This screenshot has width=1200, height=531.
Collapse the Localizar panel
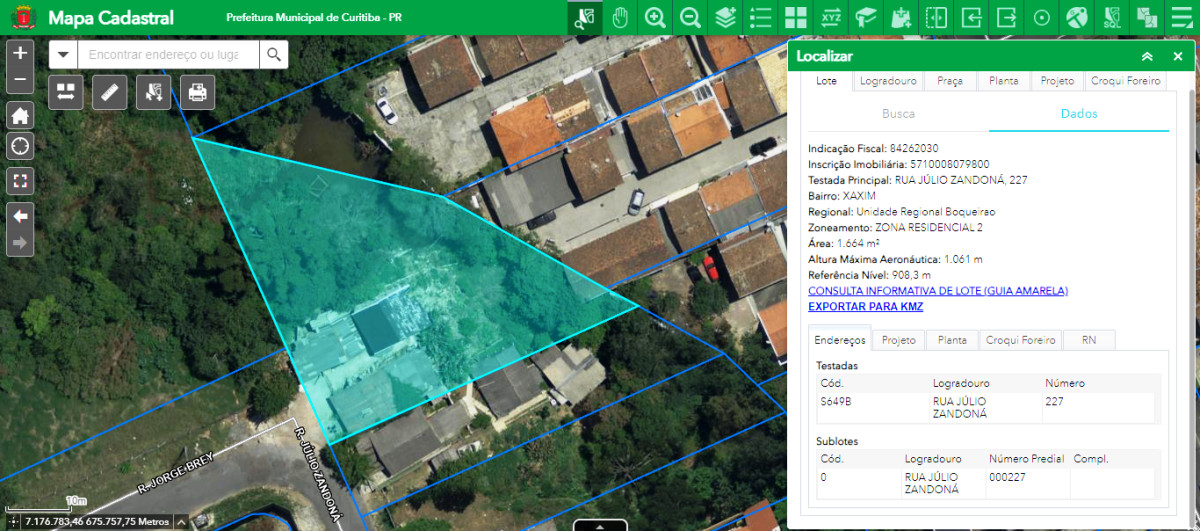tap(1147, 57)
